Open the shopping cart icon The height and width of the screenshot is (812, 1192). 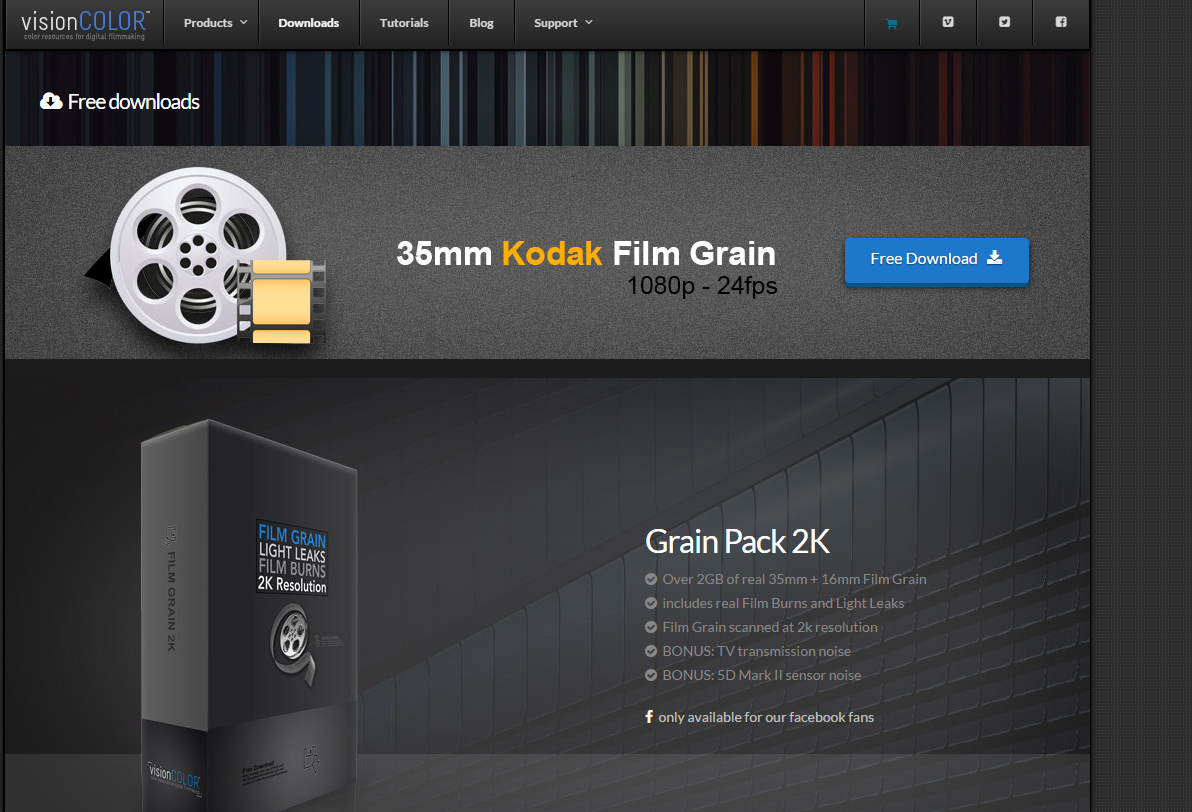(x=892, y=24)
